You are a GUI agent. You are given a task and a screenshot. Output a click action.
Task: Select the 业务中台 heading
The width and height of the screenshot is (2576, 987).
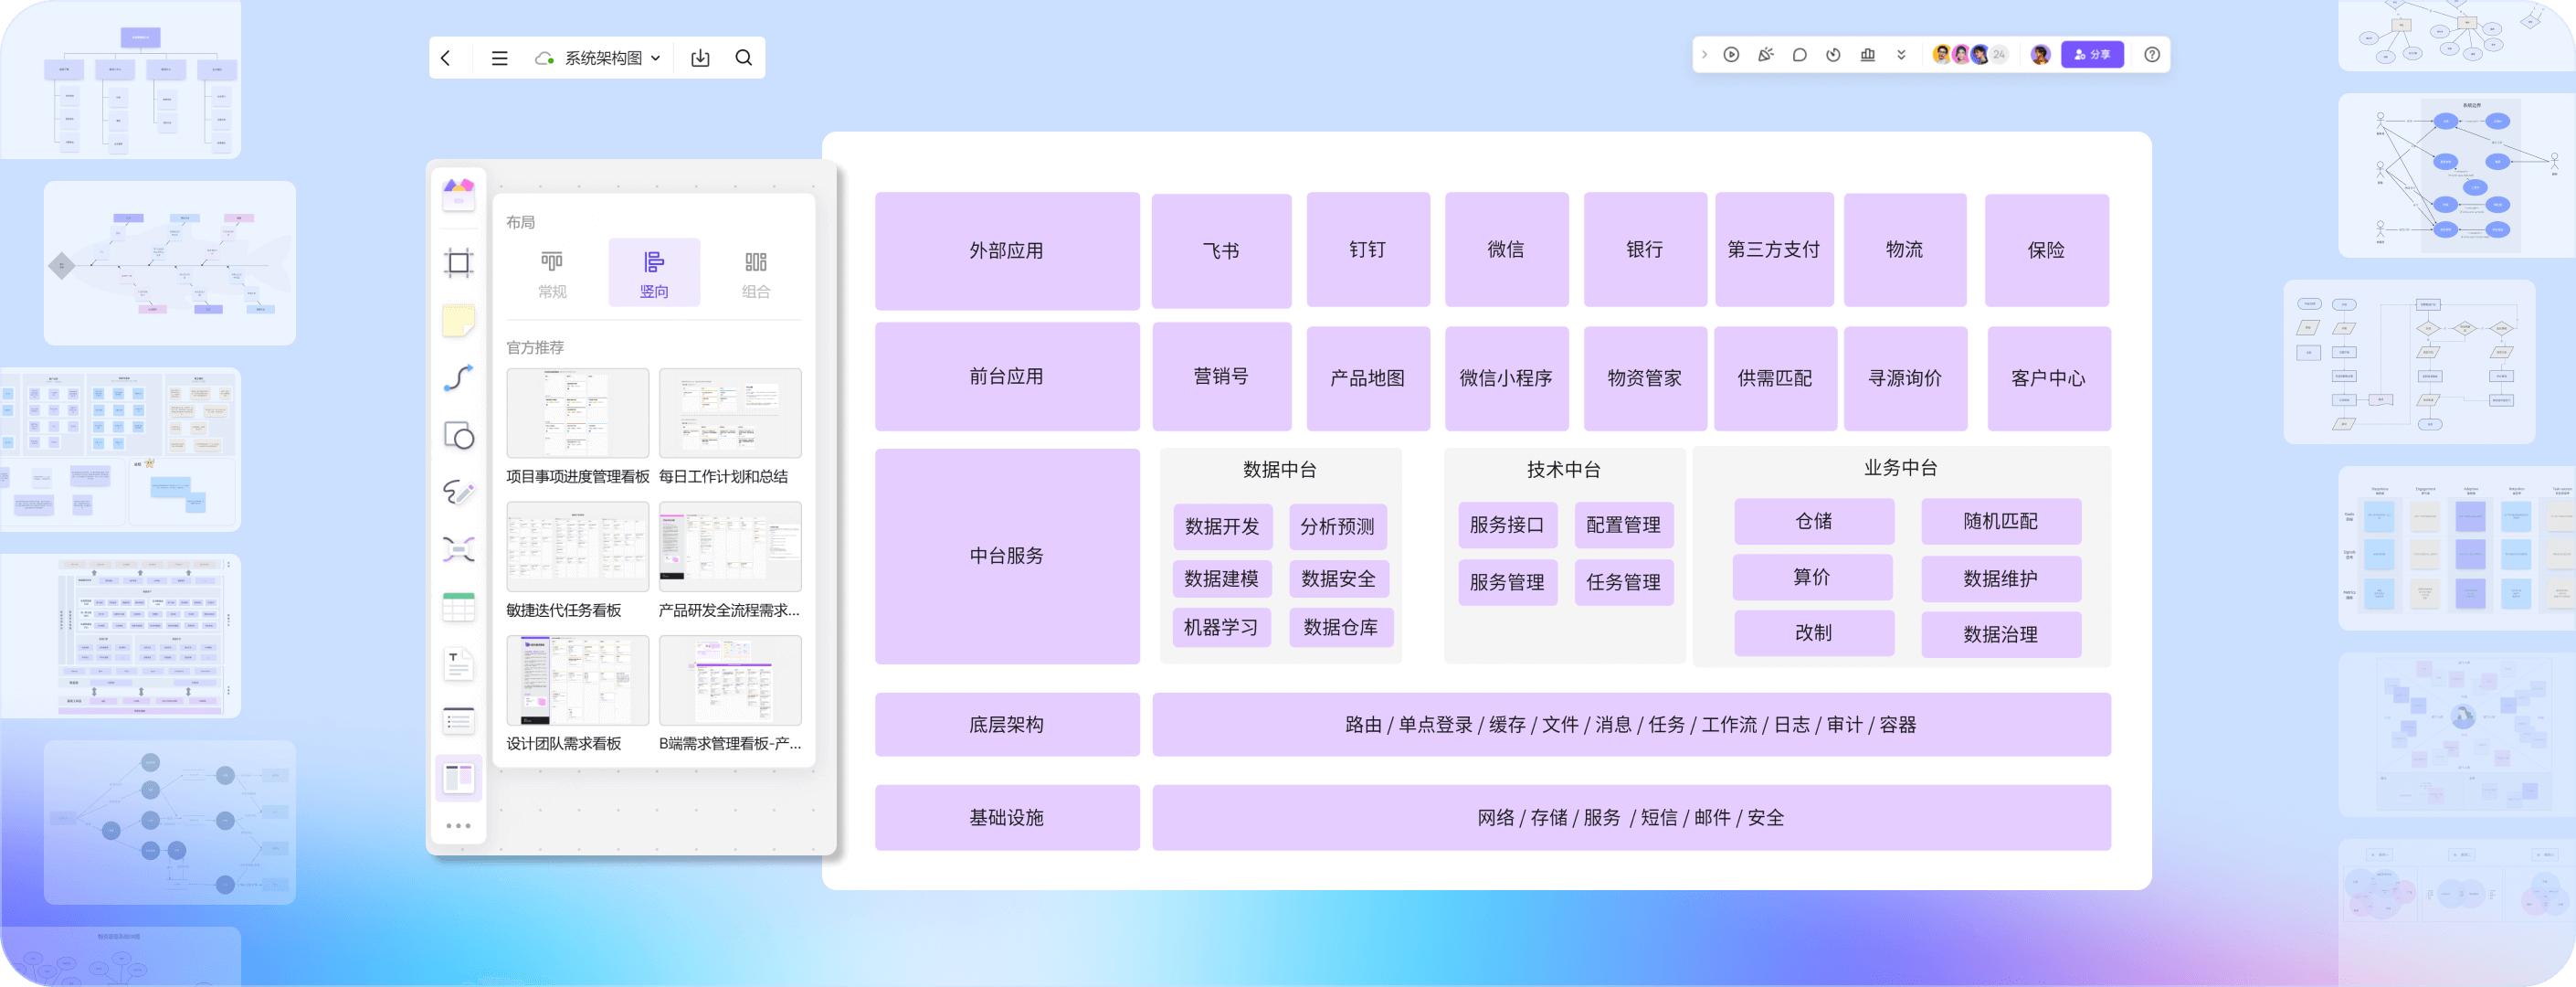[1901, 468]
